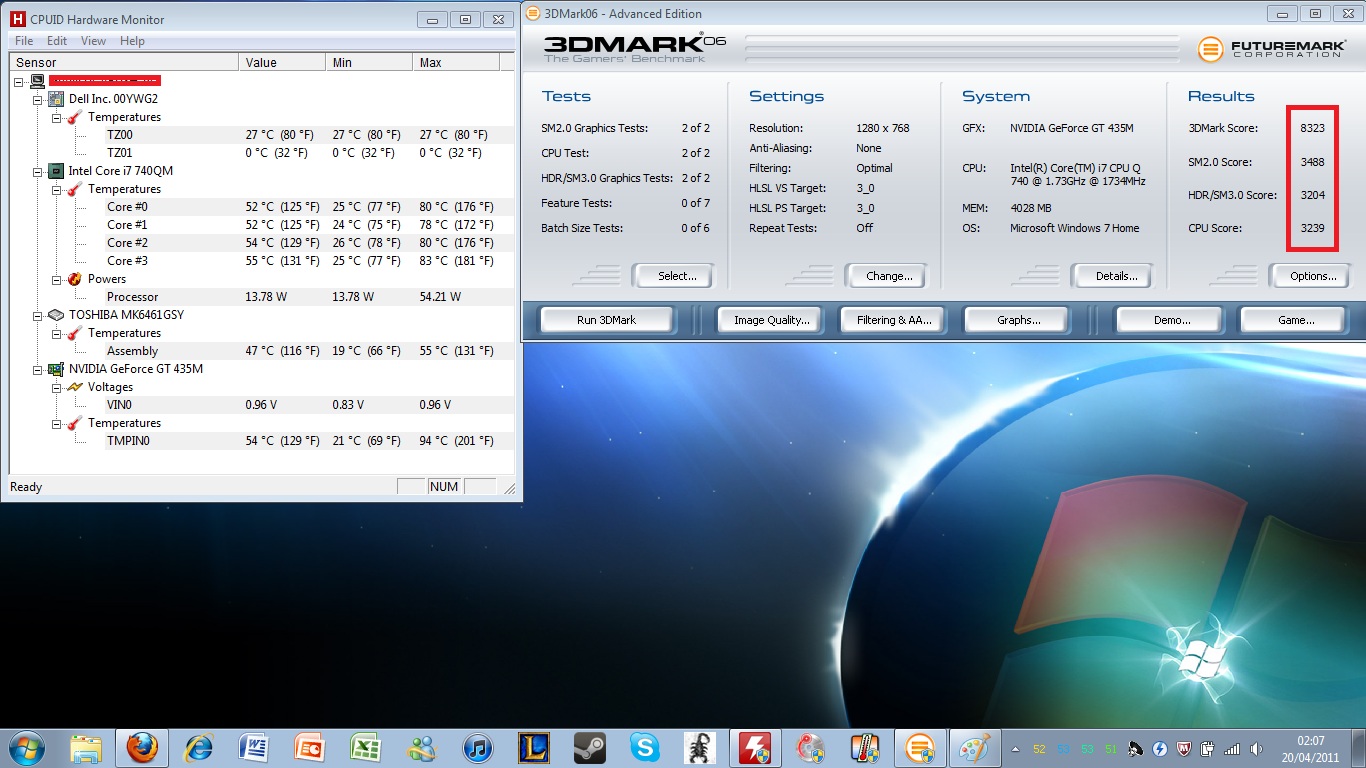Open the View menu in HWMonitor
Viewport: 1366px width, 768px height.
pyautogui.click(x=93, y=41)
